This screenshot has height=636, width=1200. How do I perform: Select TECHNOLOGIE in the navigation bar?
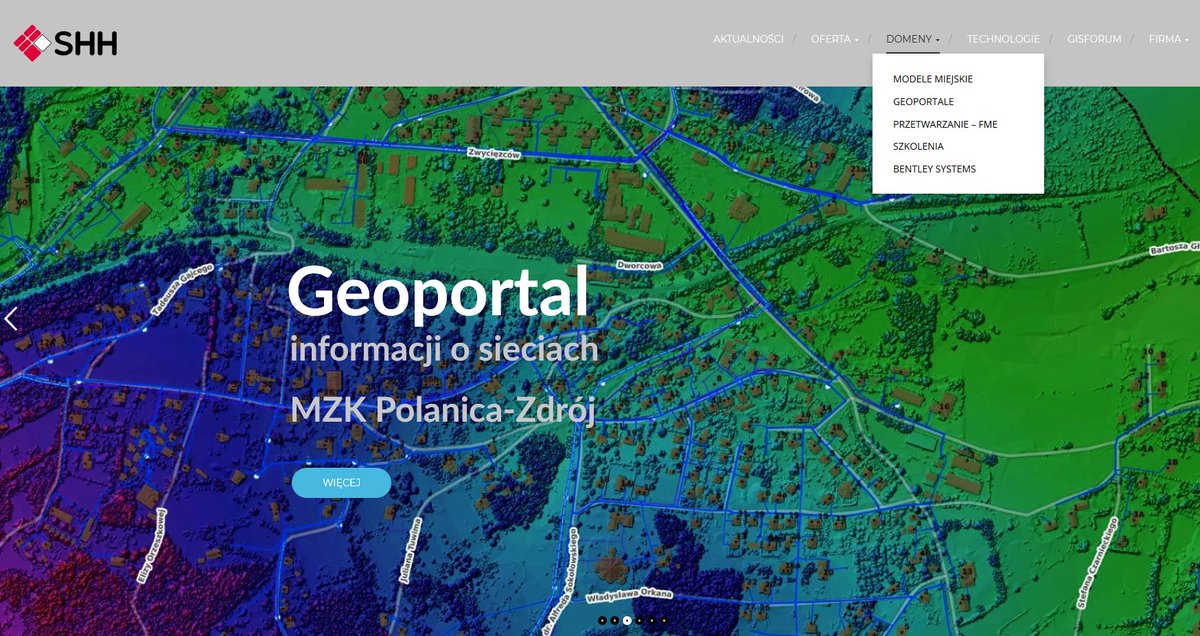(1003, 38)
